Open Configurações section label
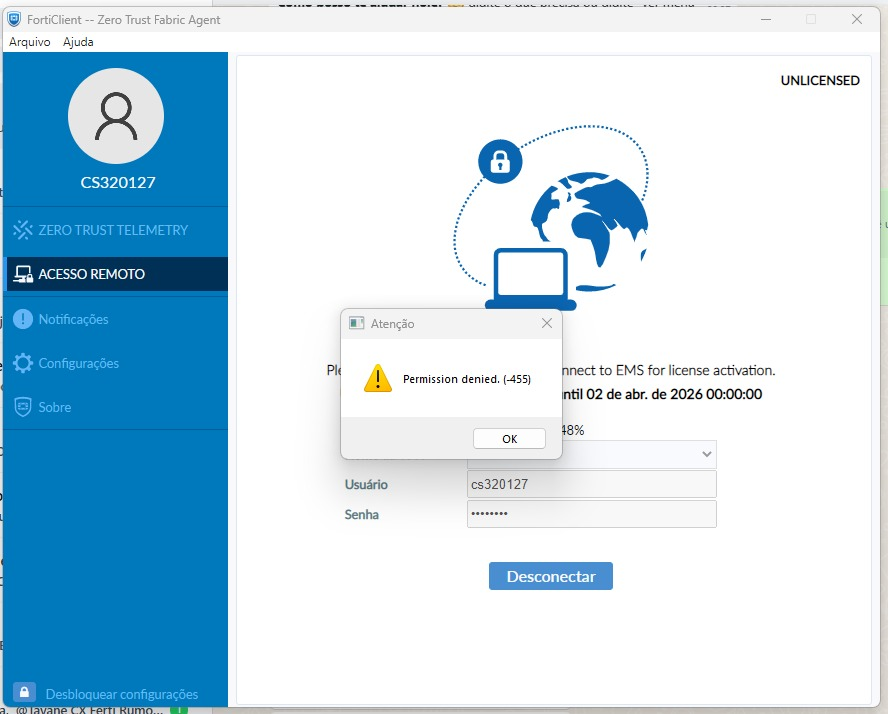Screen dimensions: 888x714 (79, 364)
